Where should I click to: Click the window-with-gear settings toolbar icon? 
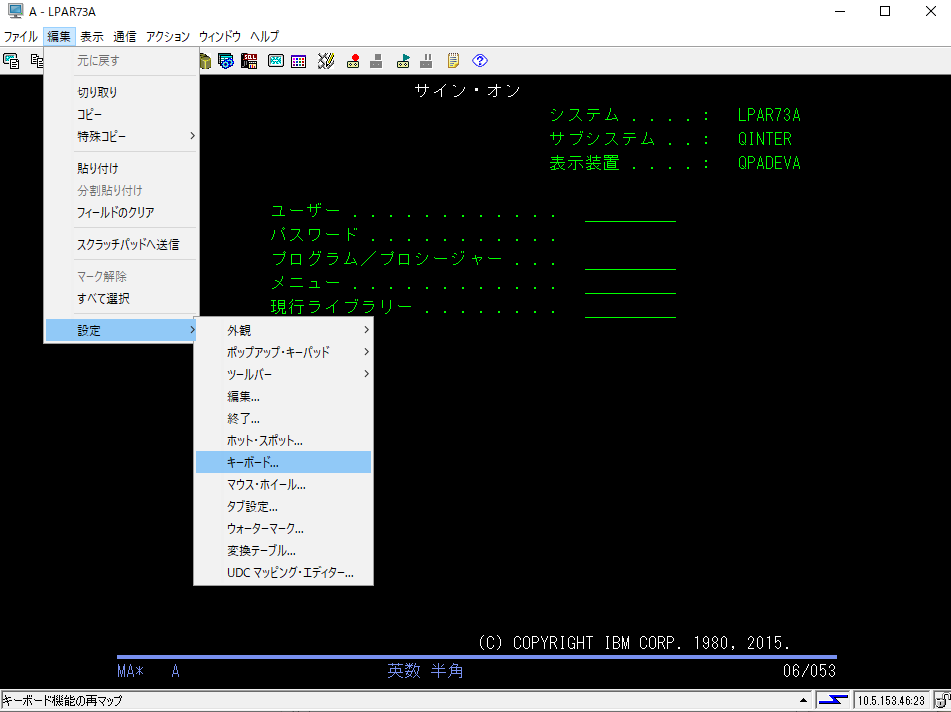[x=226, y=61]
